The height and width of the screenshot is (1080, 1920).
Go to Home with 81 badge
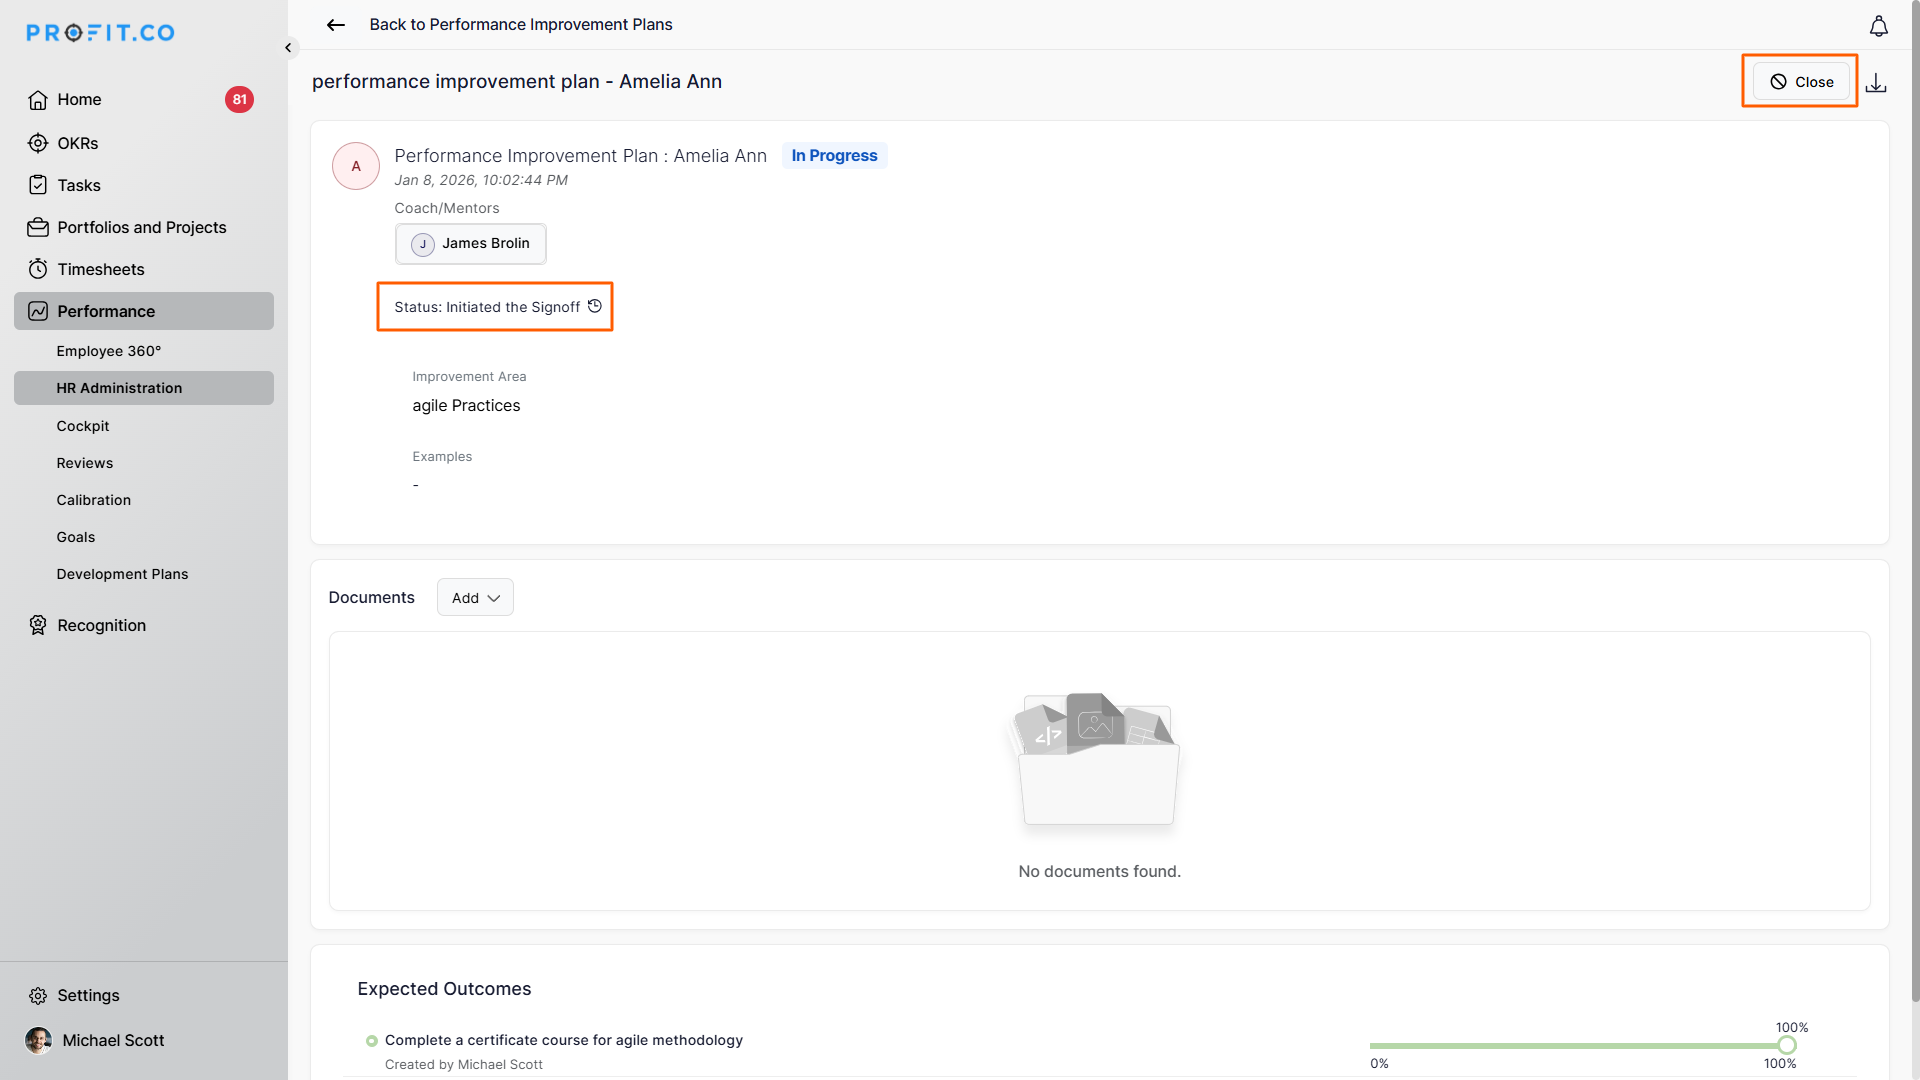(79, 99)
